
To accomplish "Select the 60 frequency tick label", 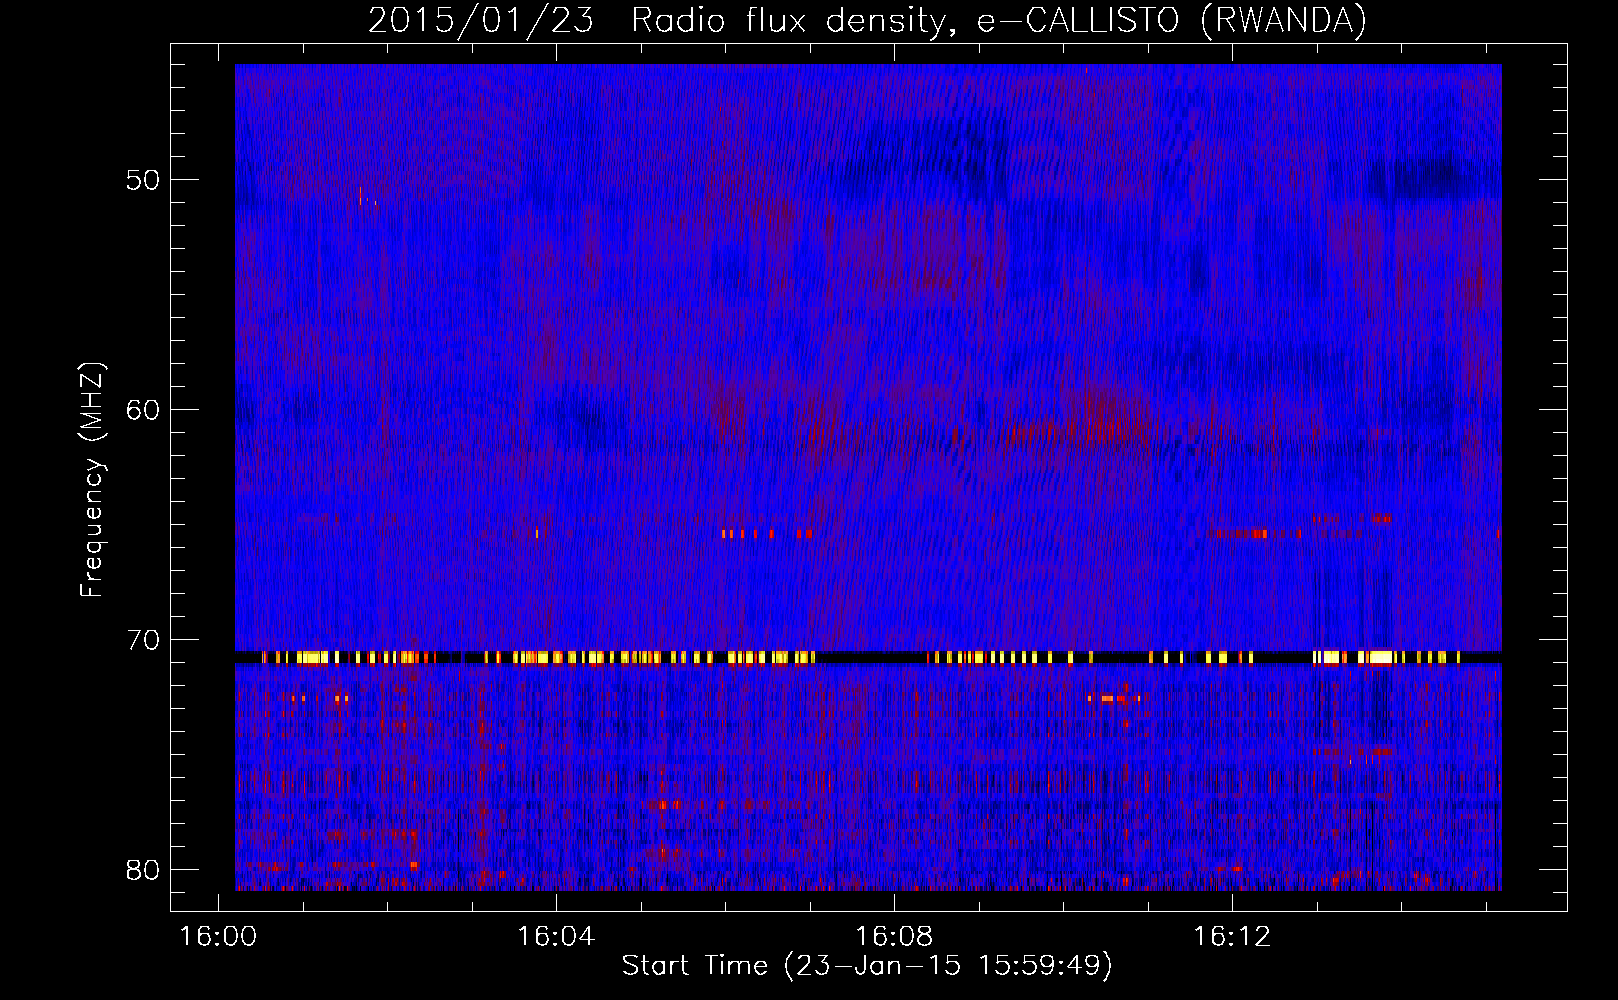I will point(143,409).
